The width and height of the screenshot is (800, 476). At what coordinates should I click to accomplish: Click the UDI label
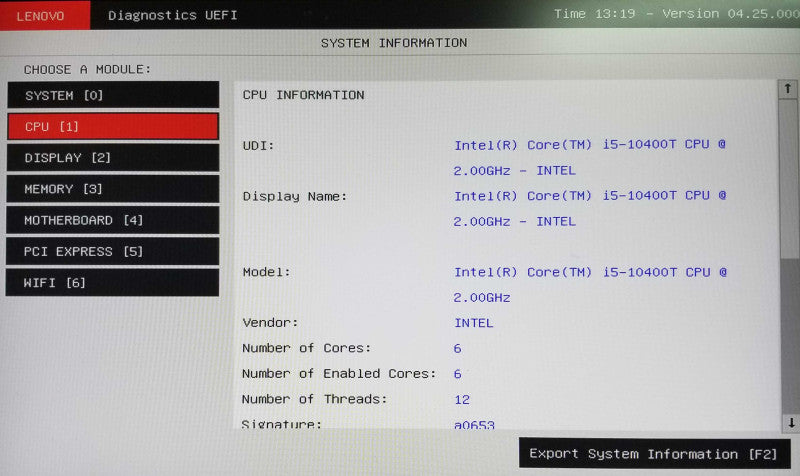pos(258,145)
